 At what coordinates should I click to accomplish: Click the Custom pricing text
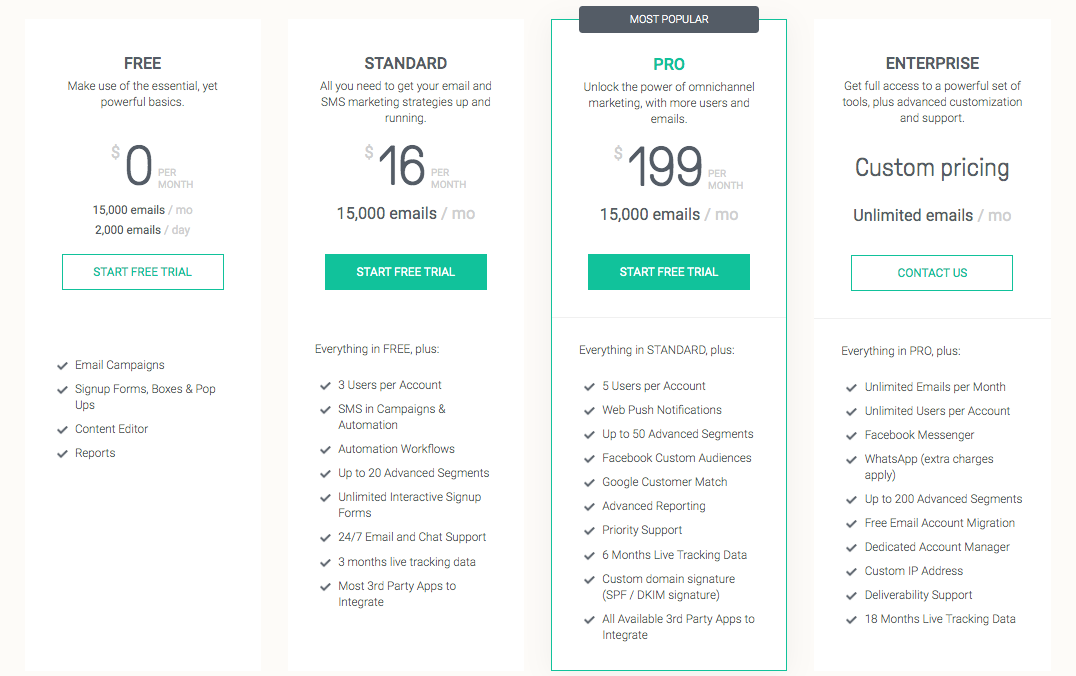pyautogui.click(x=932, y=168)
